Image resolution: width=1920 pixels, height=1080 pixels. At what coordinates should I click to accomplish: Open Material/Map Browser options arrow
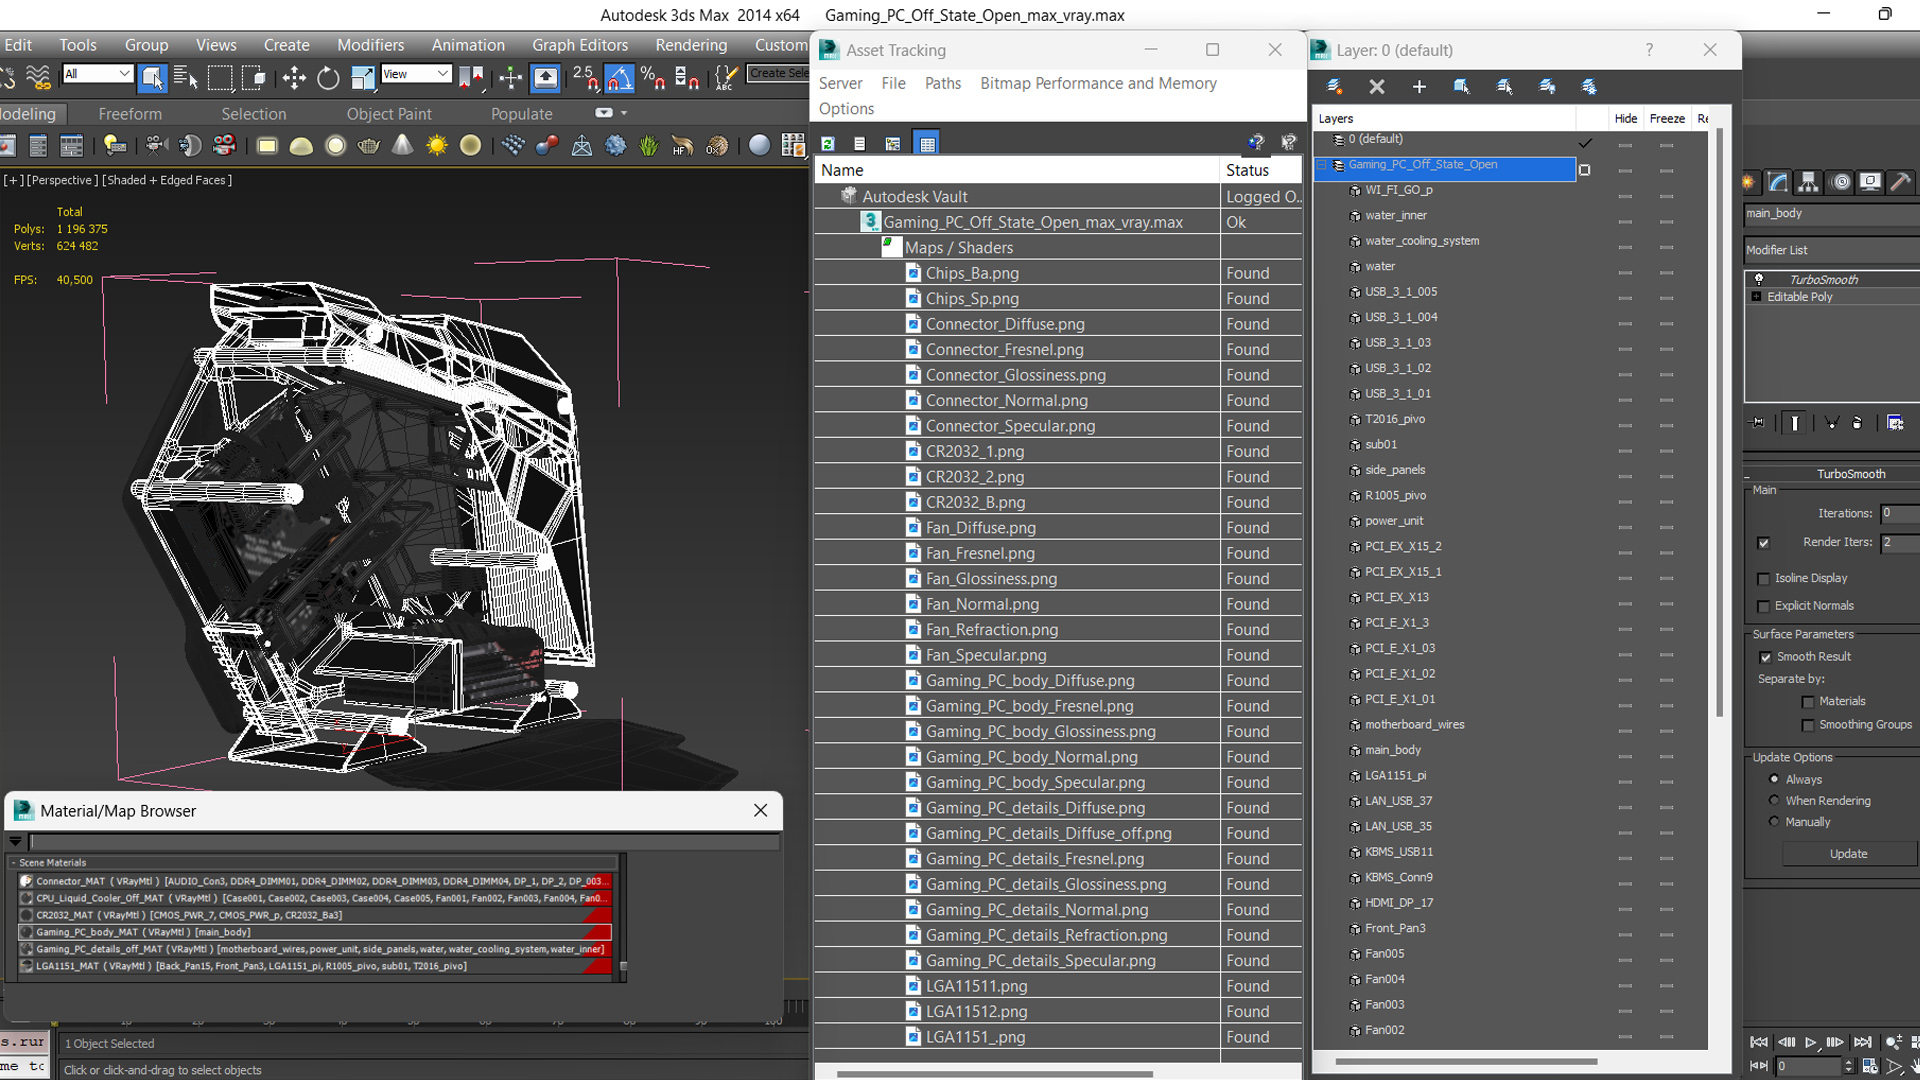pyautogui.click(x=15, y=842)
